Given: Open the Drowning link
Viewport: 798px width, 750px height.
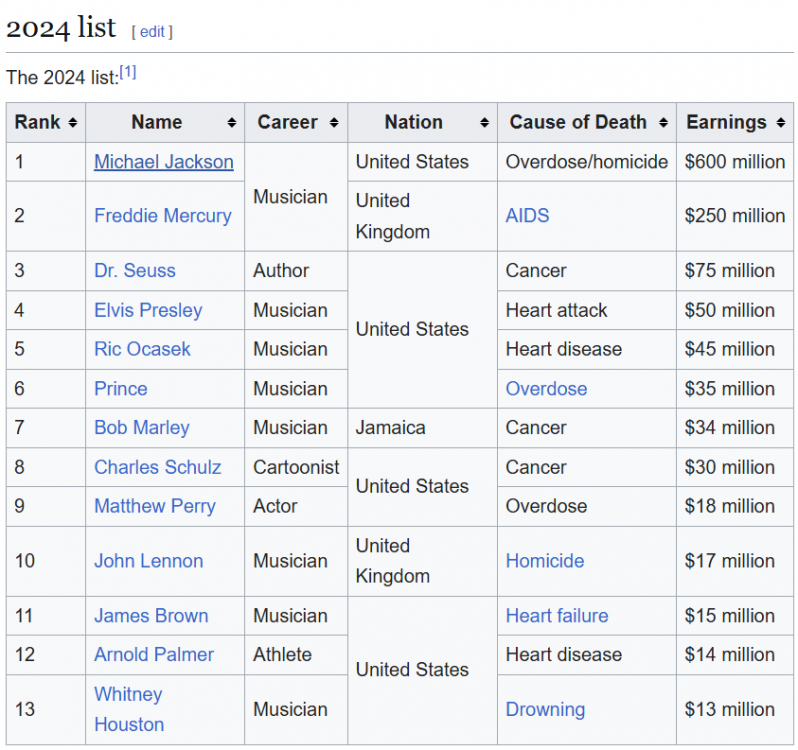Looking at the screenshot, I should pos(545,710).
